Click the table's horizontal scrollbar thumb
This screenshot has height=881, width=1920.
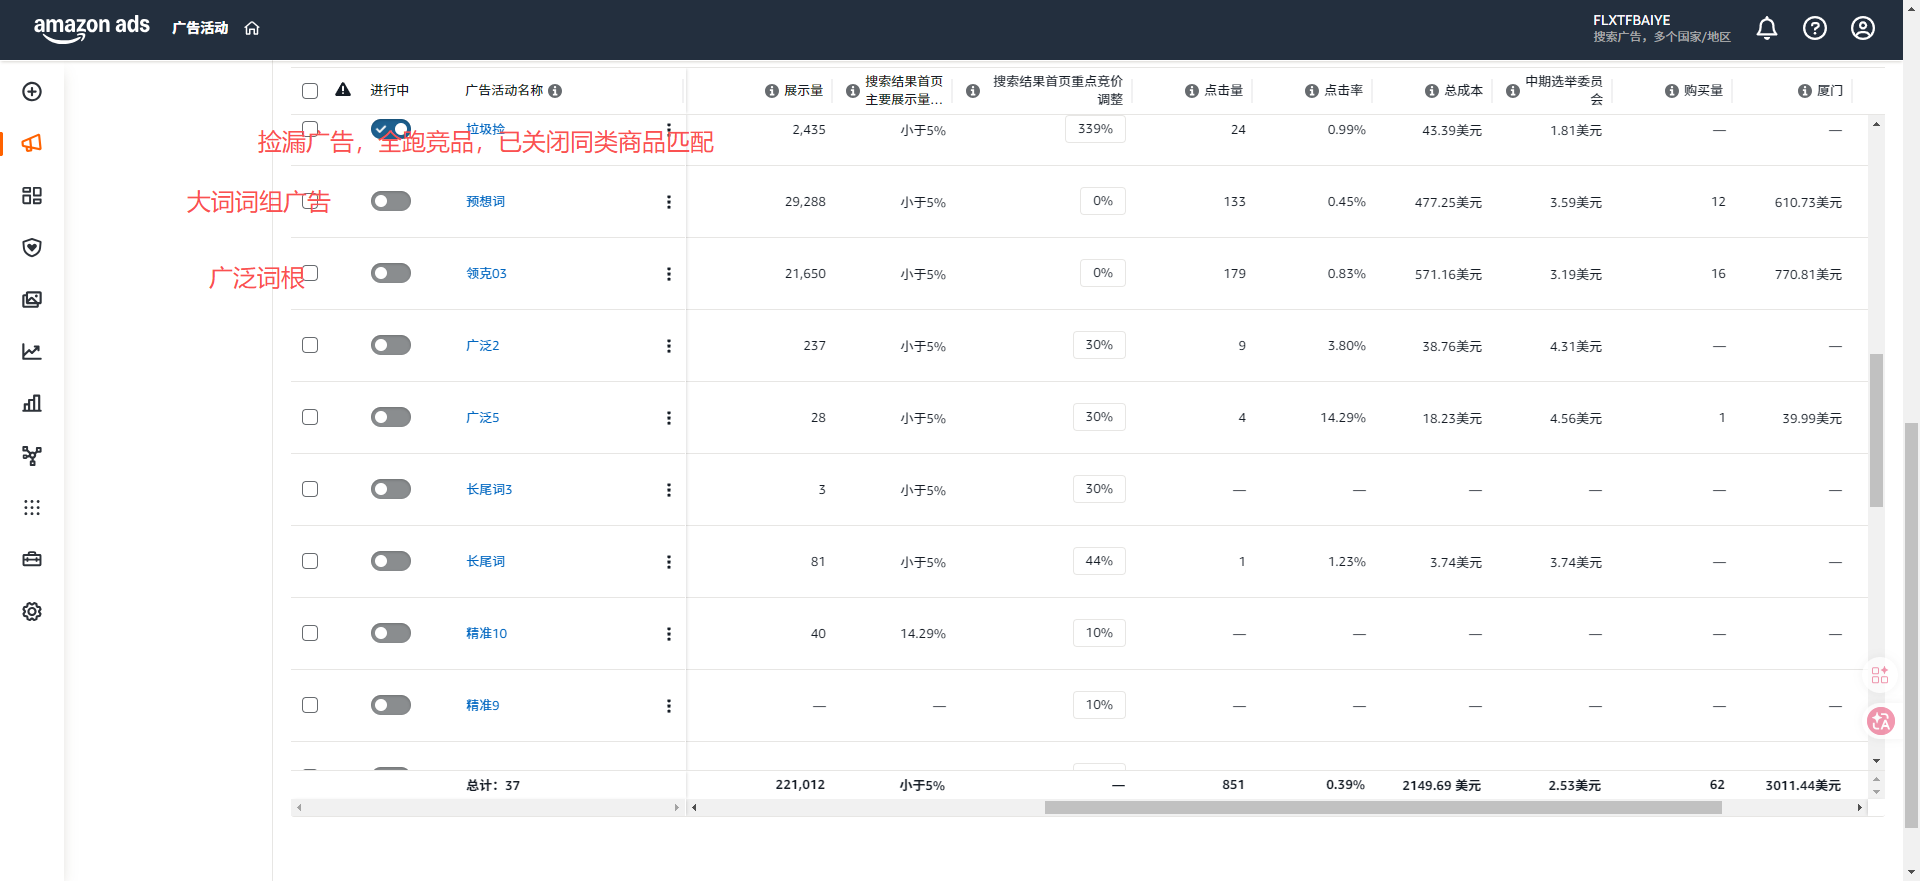pos(1382,808)
